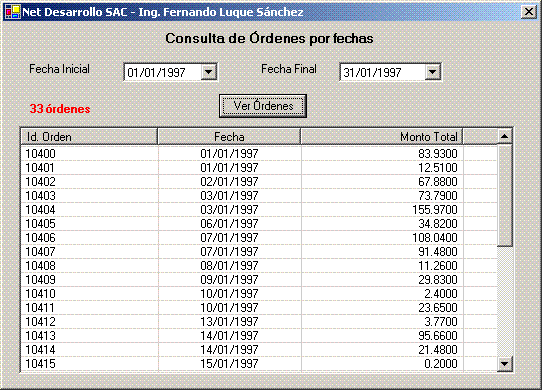The image size is (542, 390).
Task: Click the date 13/01/1997 in row 10412
Action: (x=230, y=322)
